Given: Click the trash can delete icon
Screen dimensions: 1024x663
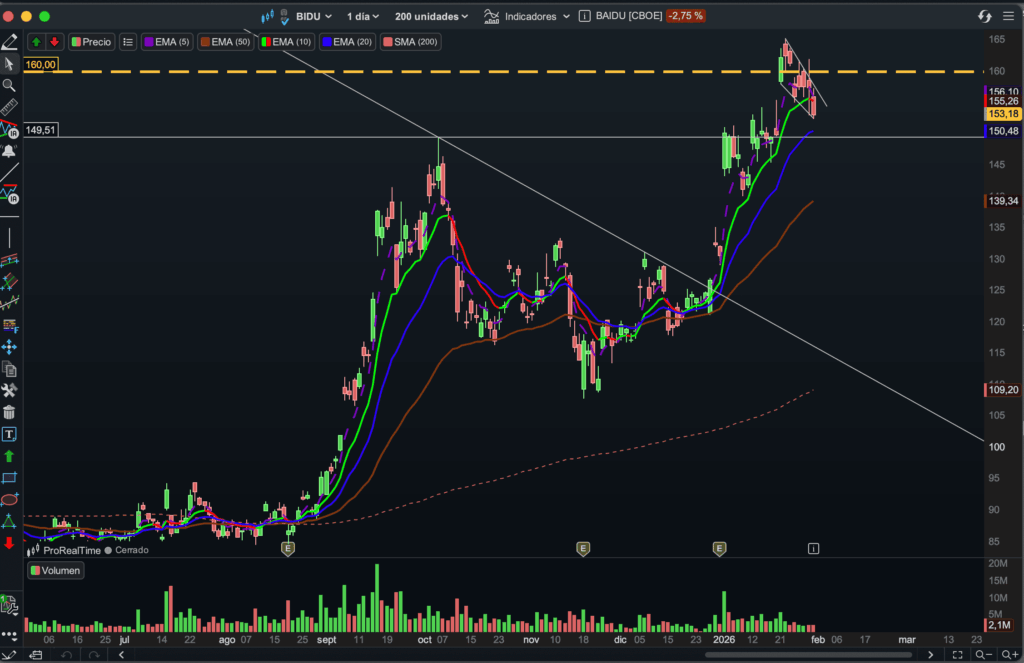Looking at the screenshot, I should click(x=9, y=412).
